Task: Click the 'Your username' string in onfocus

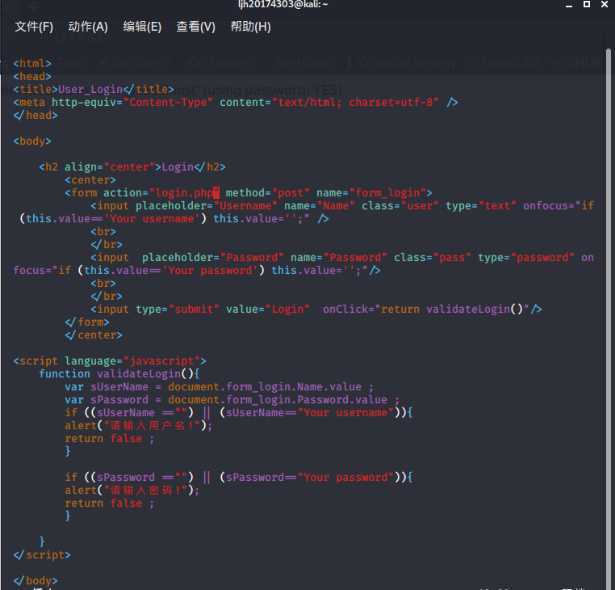Action: pos(152,219)
